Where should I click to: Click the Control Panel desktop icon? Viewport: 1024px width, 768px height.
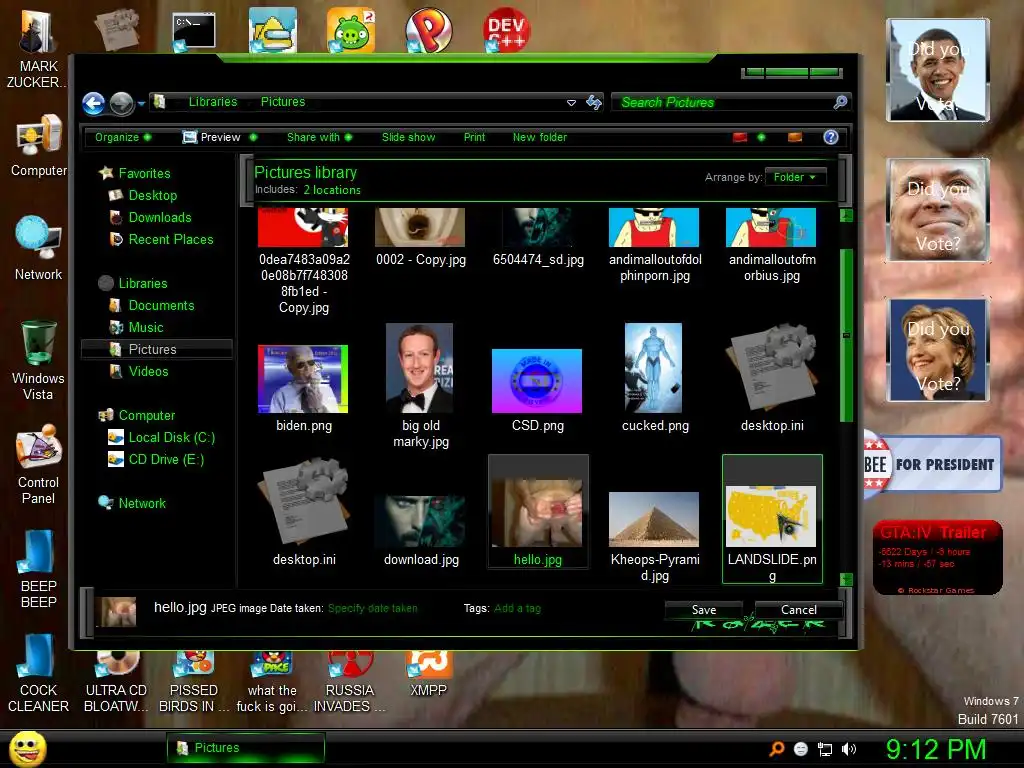[x=39, y=465]
